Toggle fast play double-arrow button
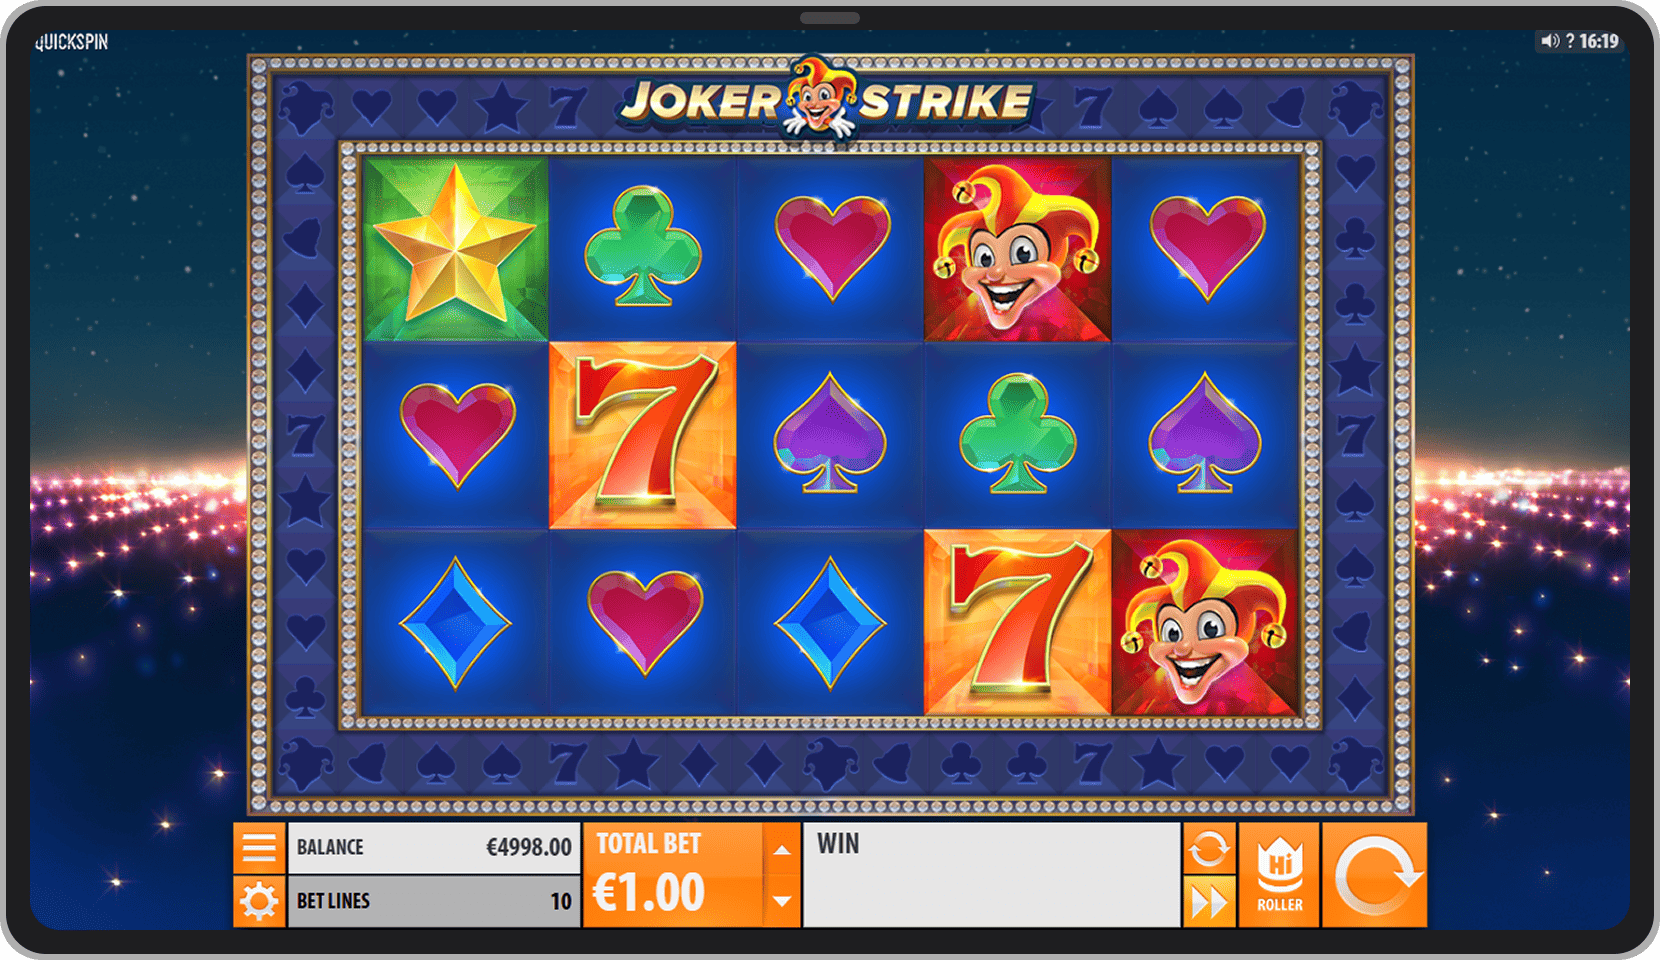The image size is (1660, 960). coord(1209,902)
